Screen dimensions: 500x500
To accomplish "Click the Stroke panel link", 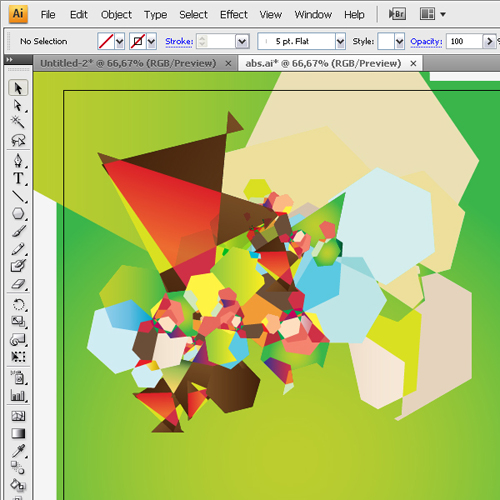I will pos(179,42).
